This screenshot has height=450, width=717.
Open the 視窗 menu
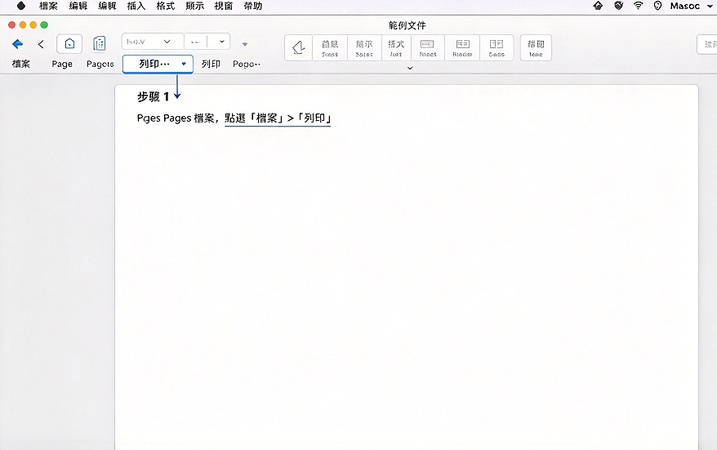(x=224, y=6)
